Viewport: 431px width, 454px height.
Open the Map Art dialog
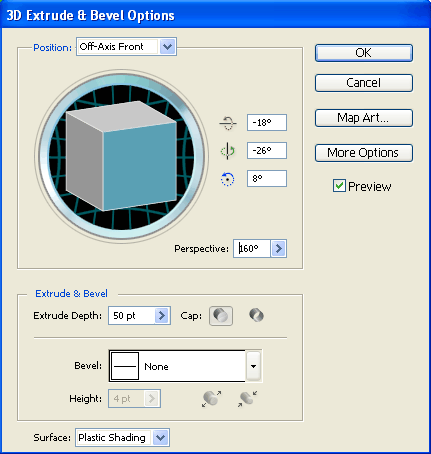point(364,118)
